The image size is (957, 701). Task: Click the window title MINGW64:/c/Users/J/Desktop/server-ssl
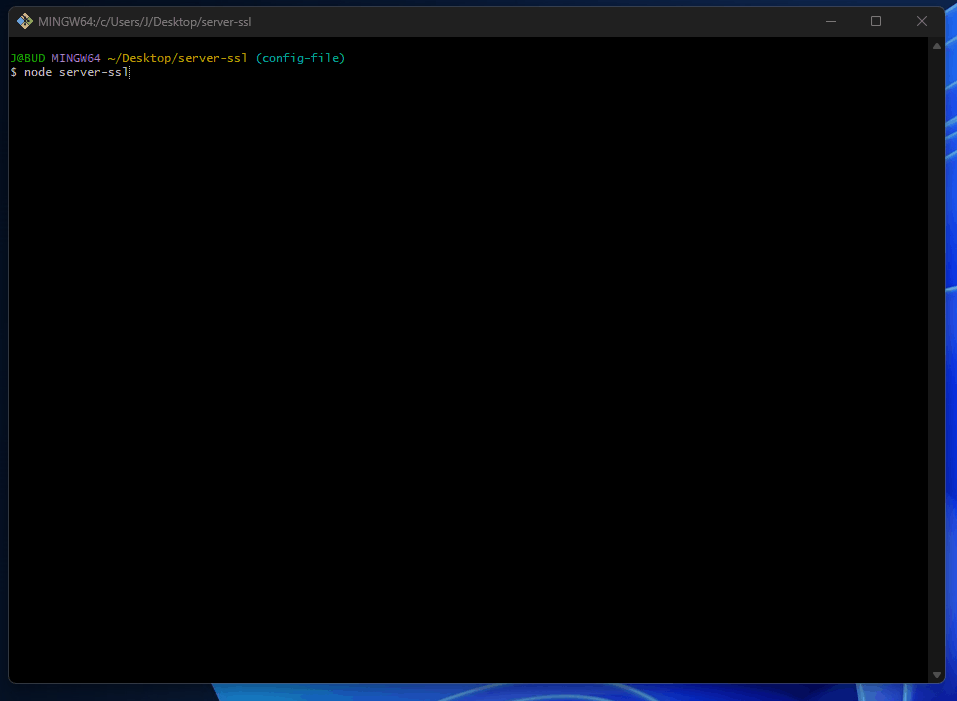[145, 22]
